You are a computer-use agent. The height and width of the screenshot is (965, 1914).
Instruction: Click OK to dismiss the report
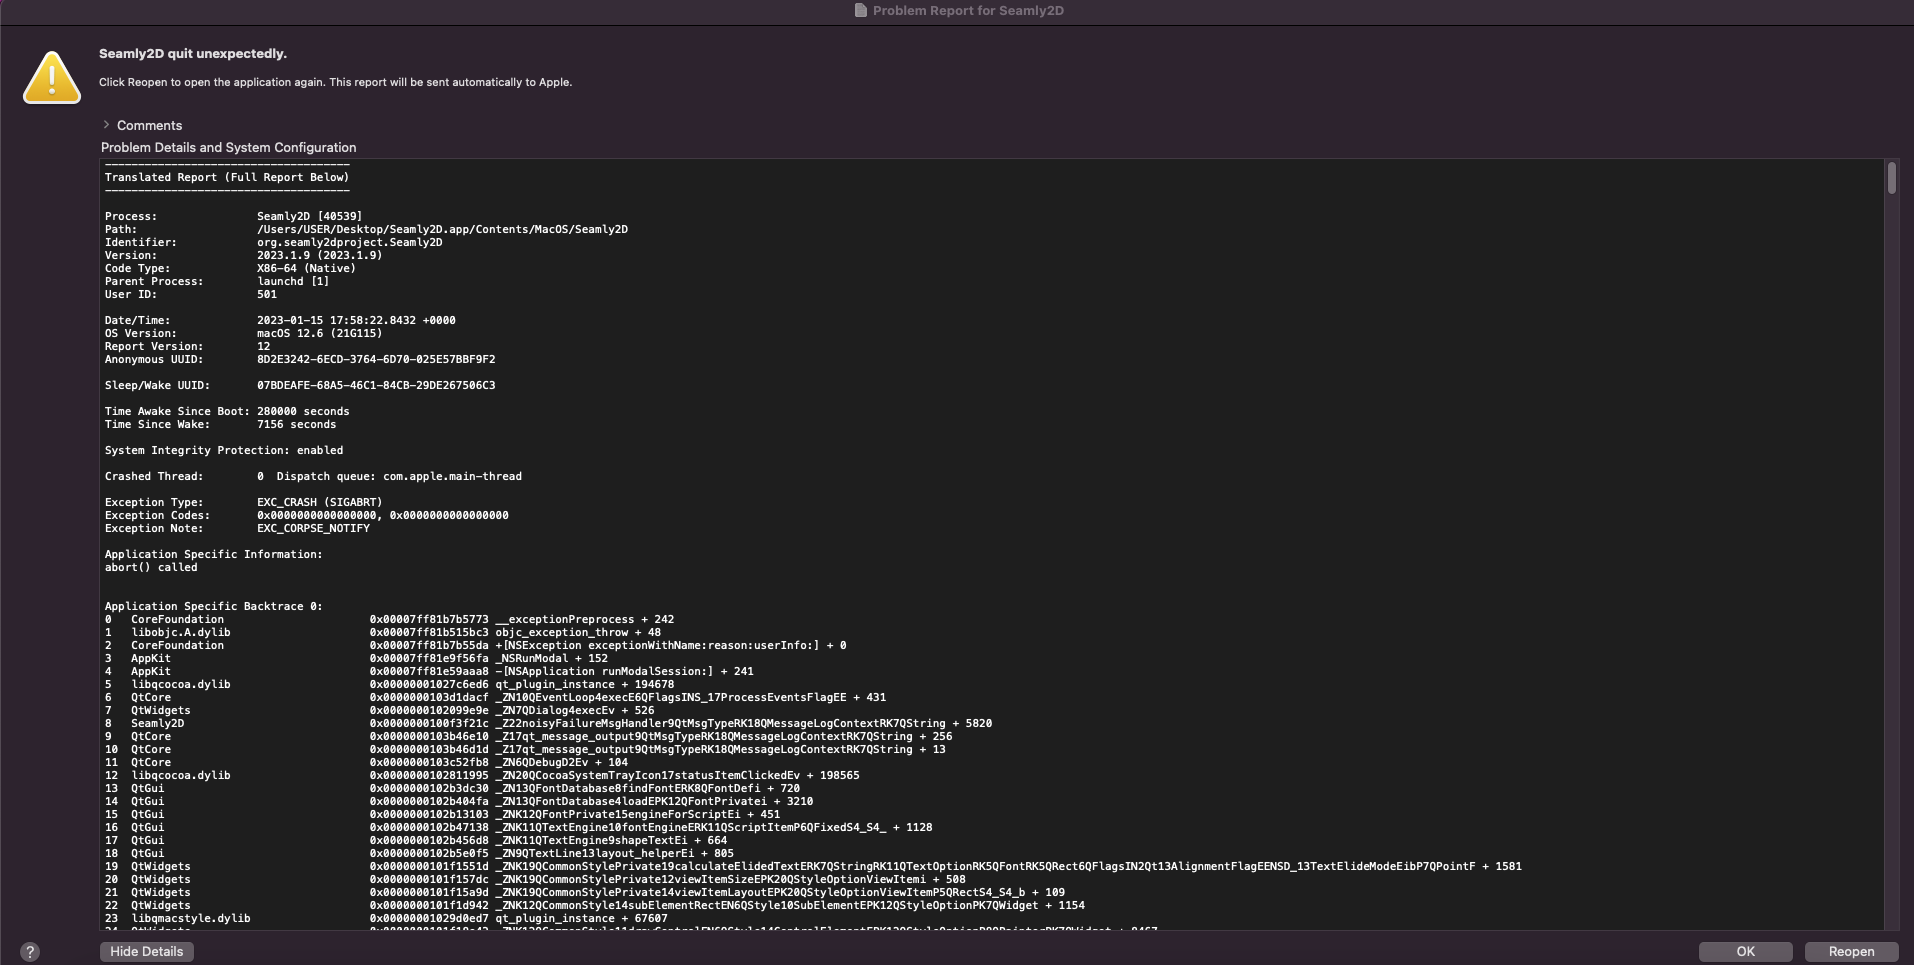click(1745, 952)
